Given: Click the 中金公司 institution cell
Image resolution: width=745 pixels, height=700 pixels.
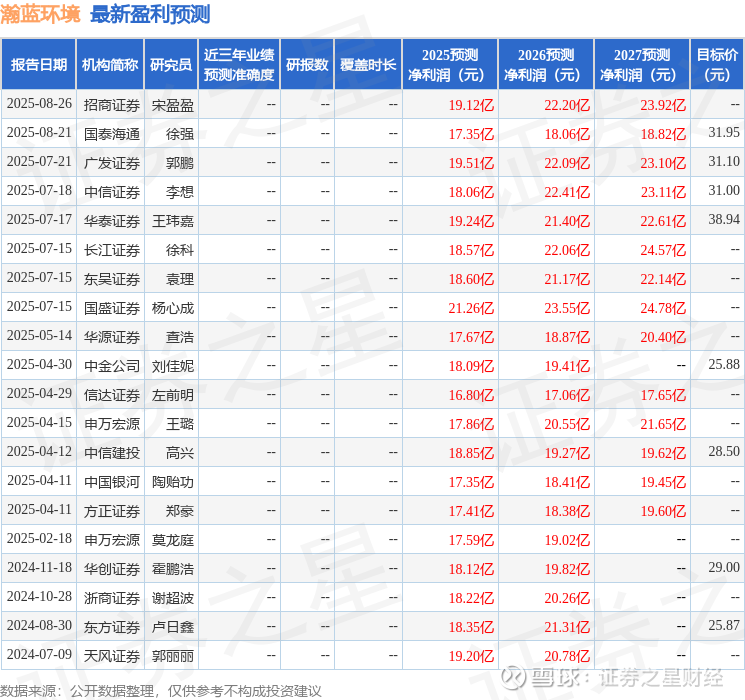Looking at the screenshot, I should (x=112, y=365).
